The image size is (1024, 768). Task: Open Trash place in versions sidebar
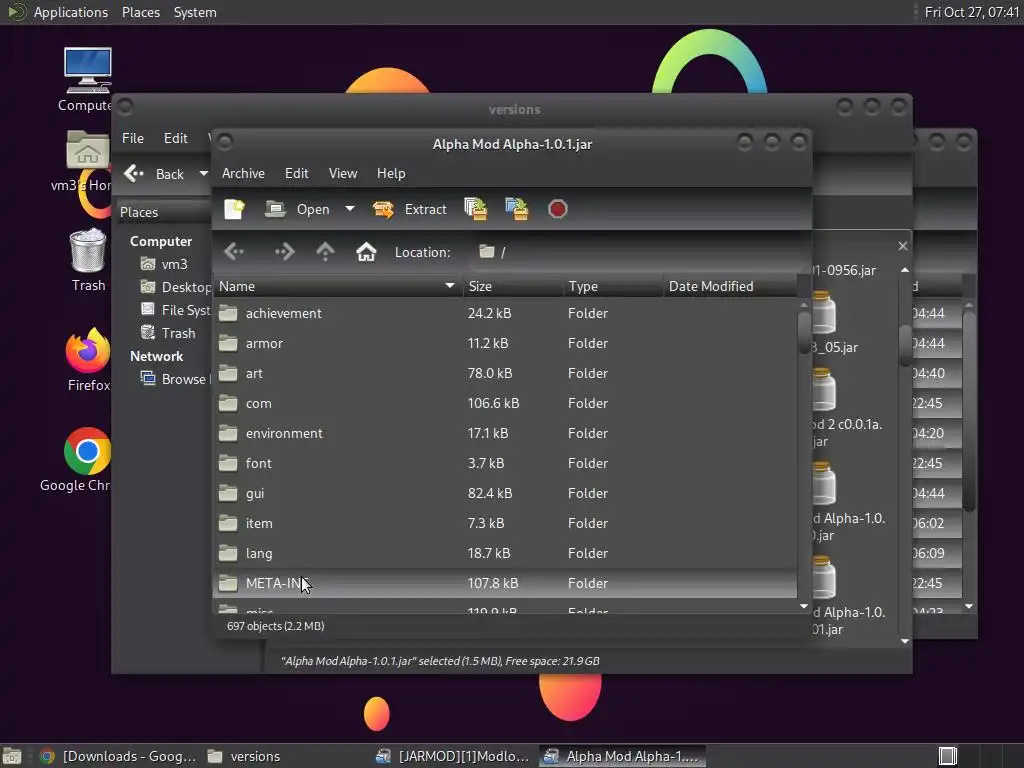tap(168, 333)
